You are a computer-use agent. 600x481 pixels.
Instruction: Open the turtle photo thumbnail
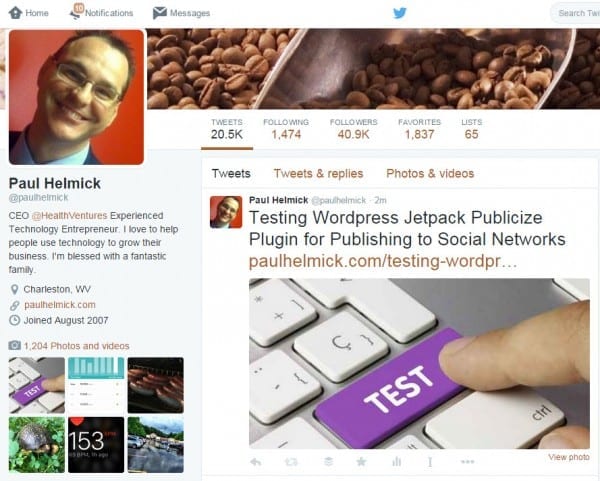point(37,445)
